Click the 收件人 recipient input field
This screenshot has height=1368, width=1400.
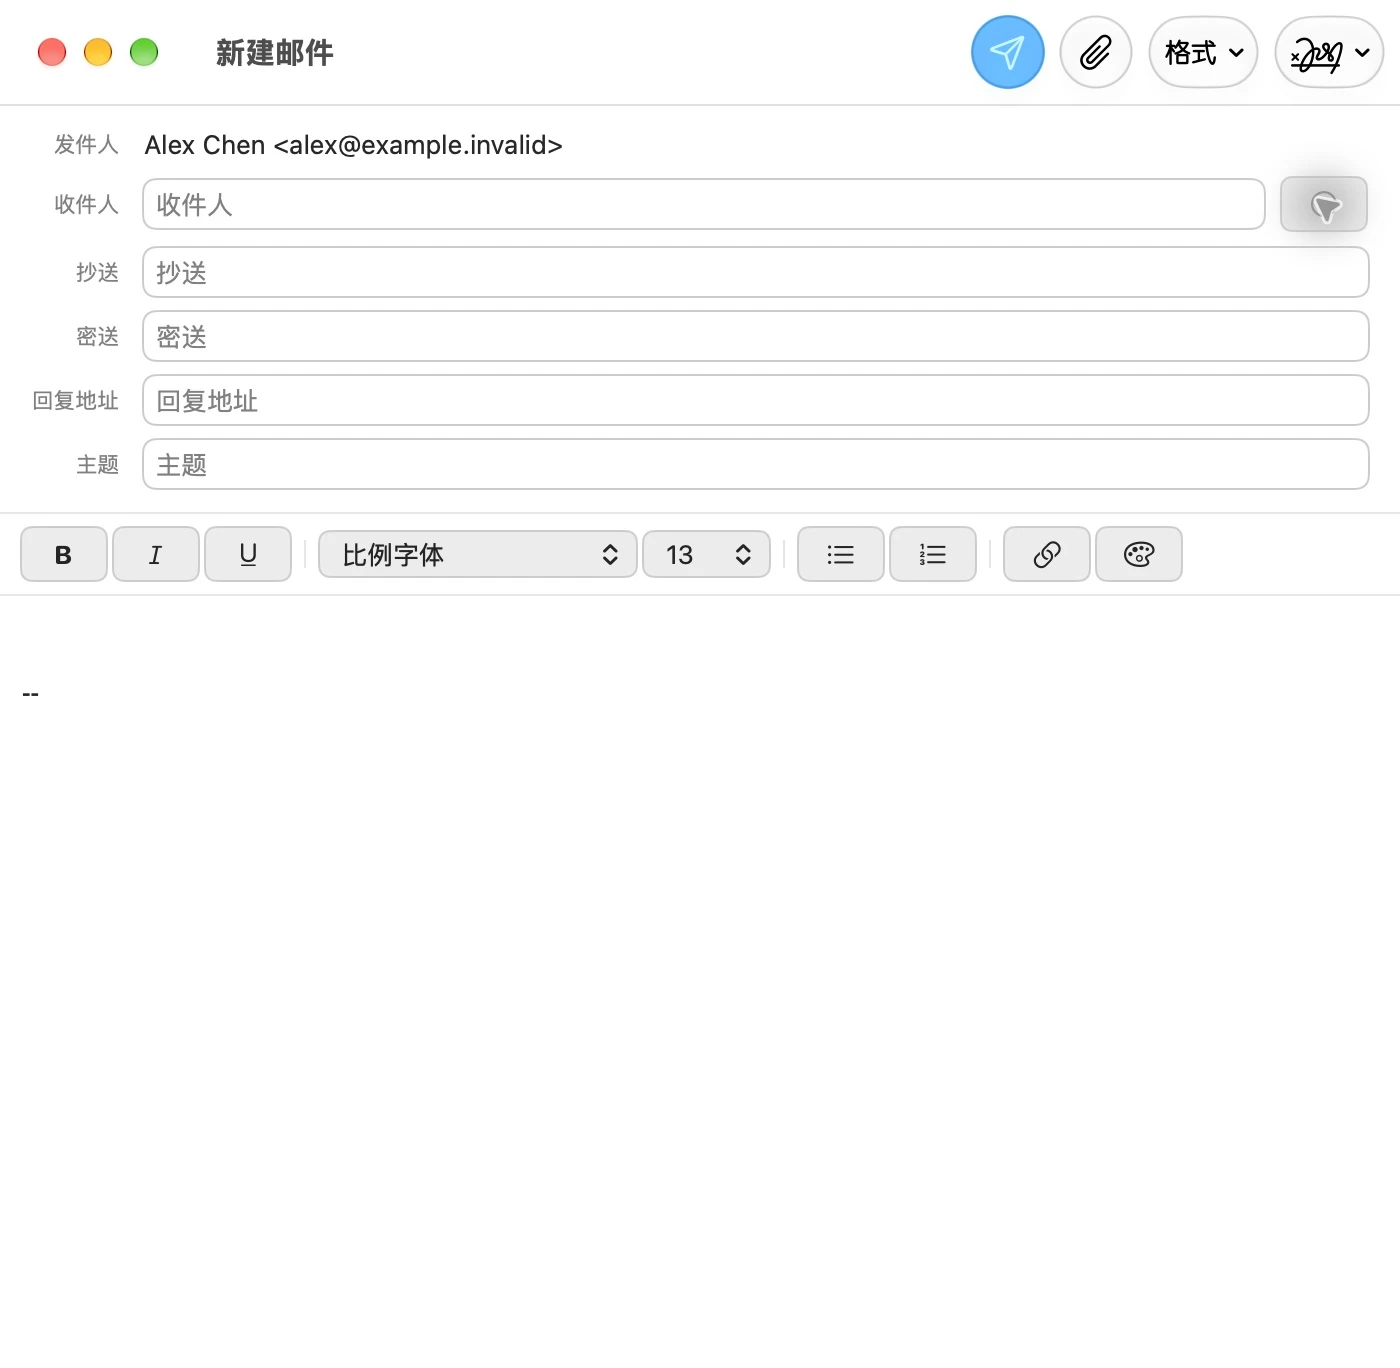click(x=704, y=204)
